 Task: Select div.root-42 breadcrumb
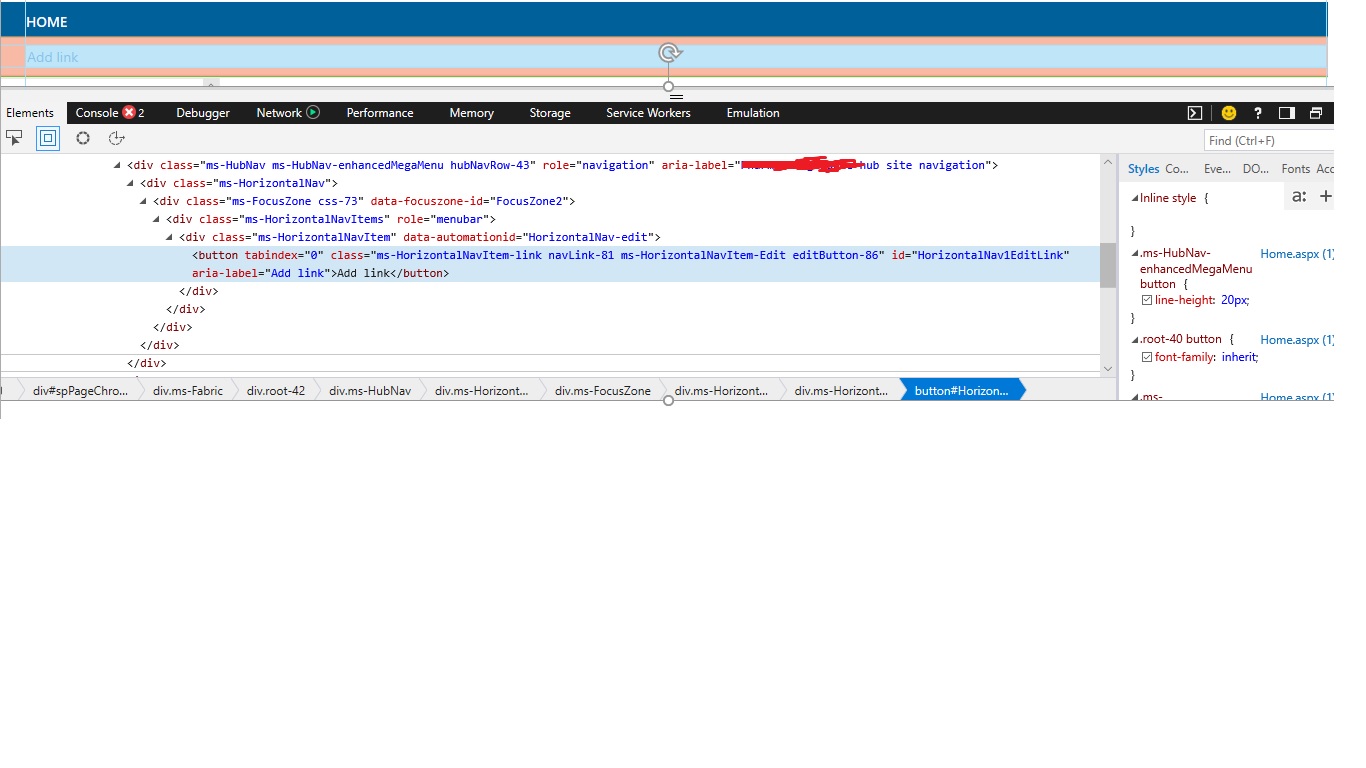click(276, 390)
